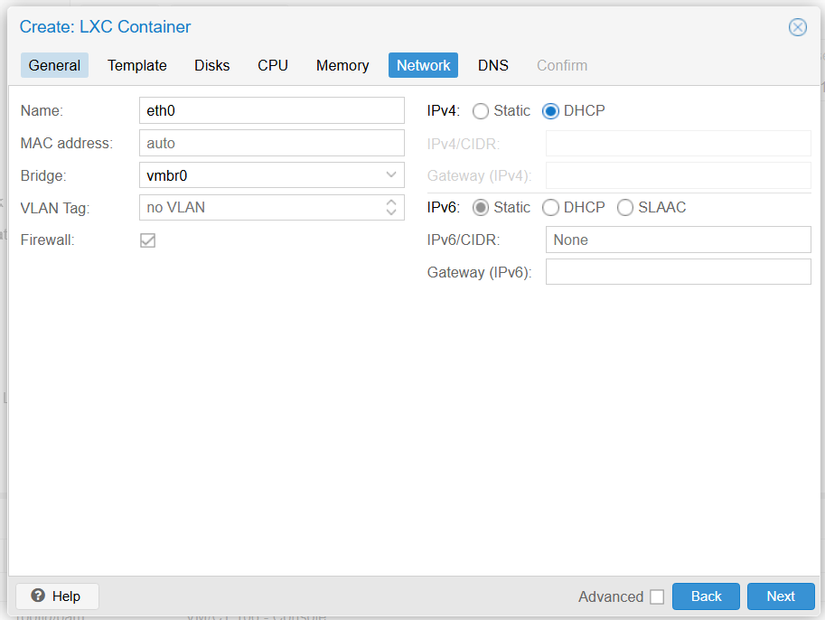
Task: Switch to the General tab
Action: pos(54,65)
